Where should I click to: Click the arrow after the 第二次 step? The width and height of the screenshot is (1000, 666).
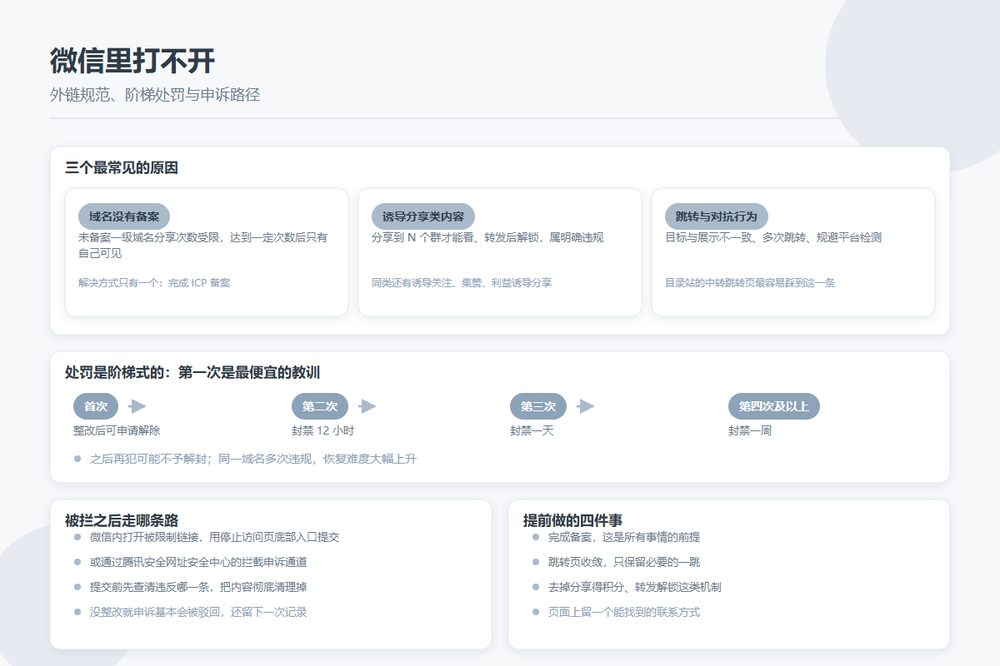tap(367, 406)
